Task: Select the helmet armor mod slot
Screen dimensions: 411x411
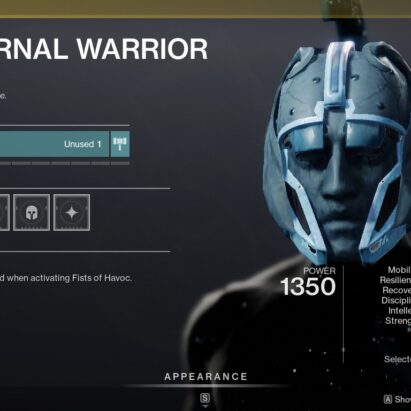Action: point(32,213)
